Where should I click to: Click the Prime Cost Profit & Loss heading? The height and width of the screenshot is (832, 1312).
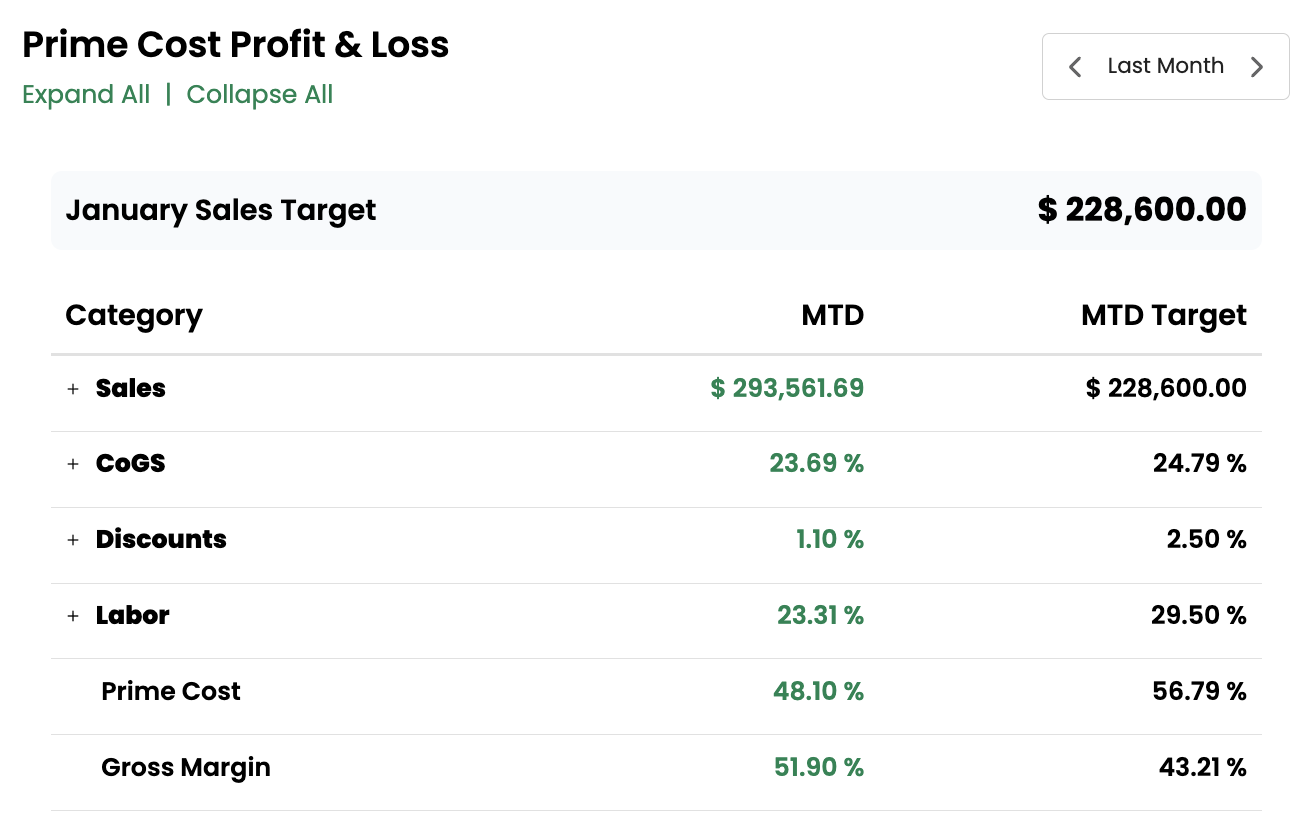coord(236,45)
